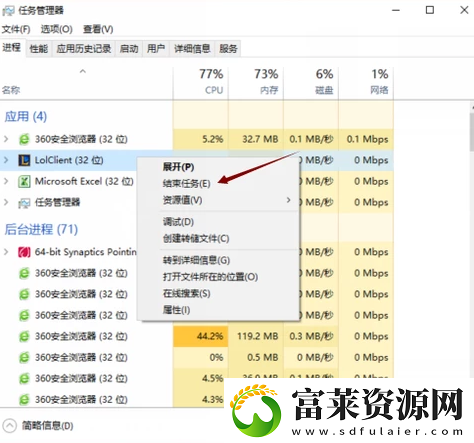Image resolution: width=474 pixels, height=443 pixels.
Task: Open the 查看(V) menu
Action: tap(98, 29)
